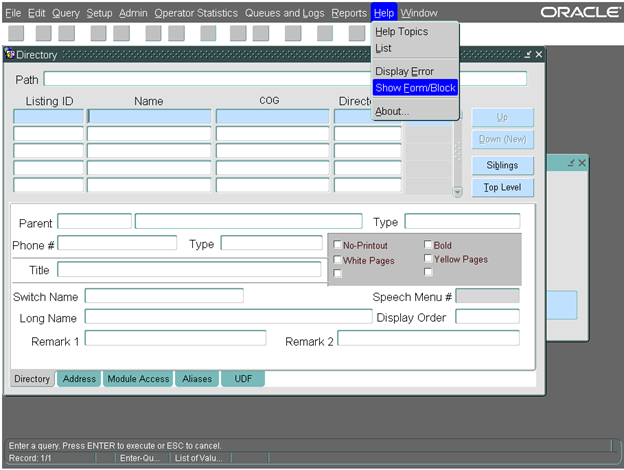Viewport: 624px width, 470px height.
Task: Click the Long Name input field
Action: coord(229,317)
